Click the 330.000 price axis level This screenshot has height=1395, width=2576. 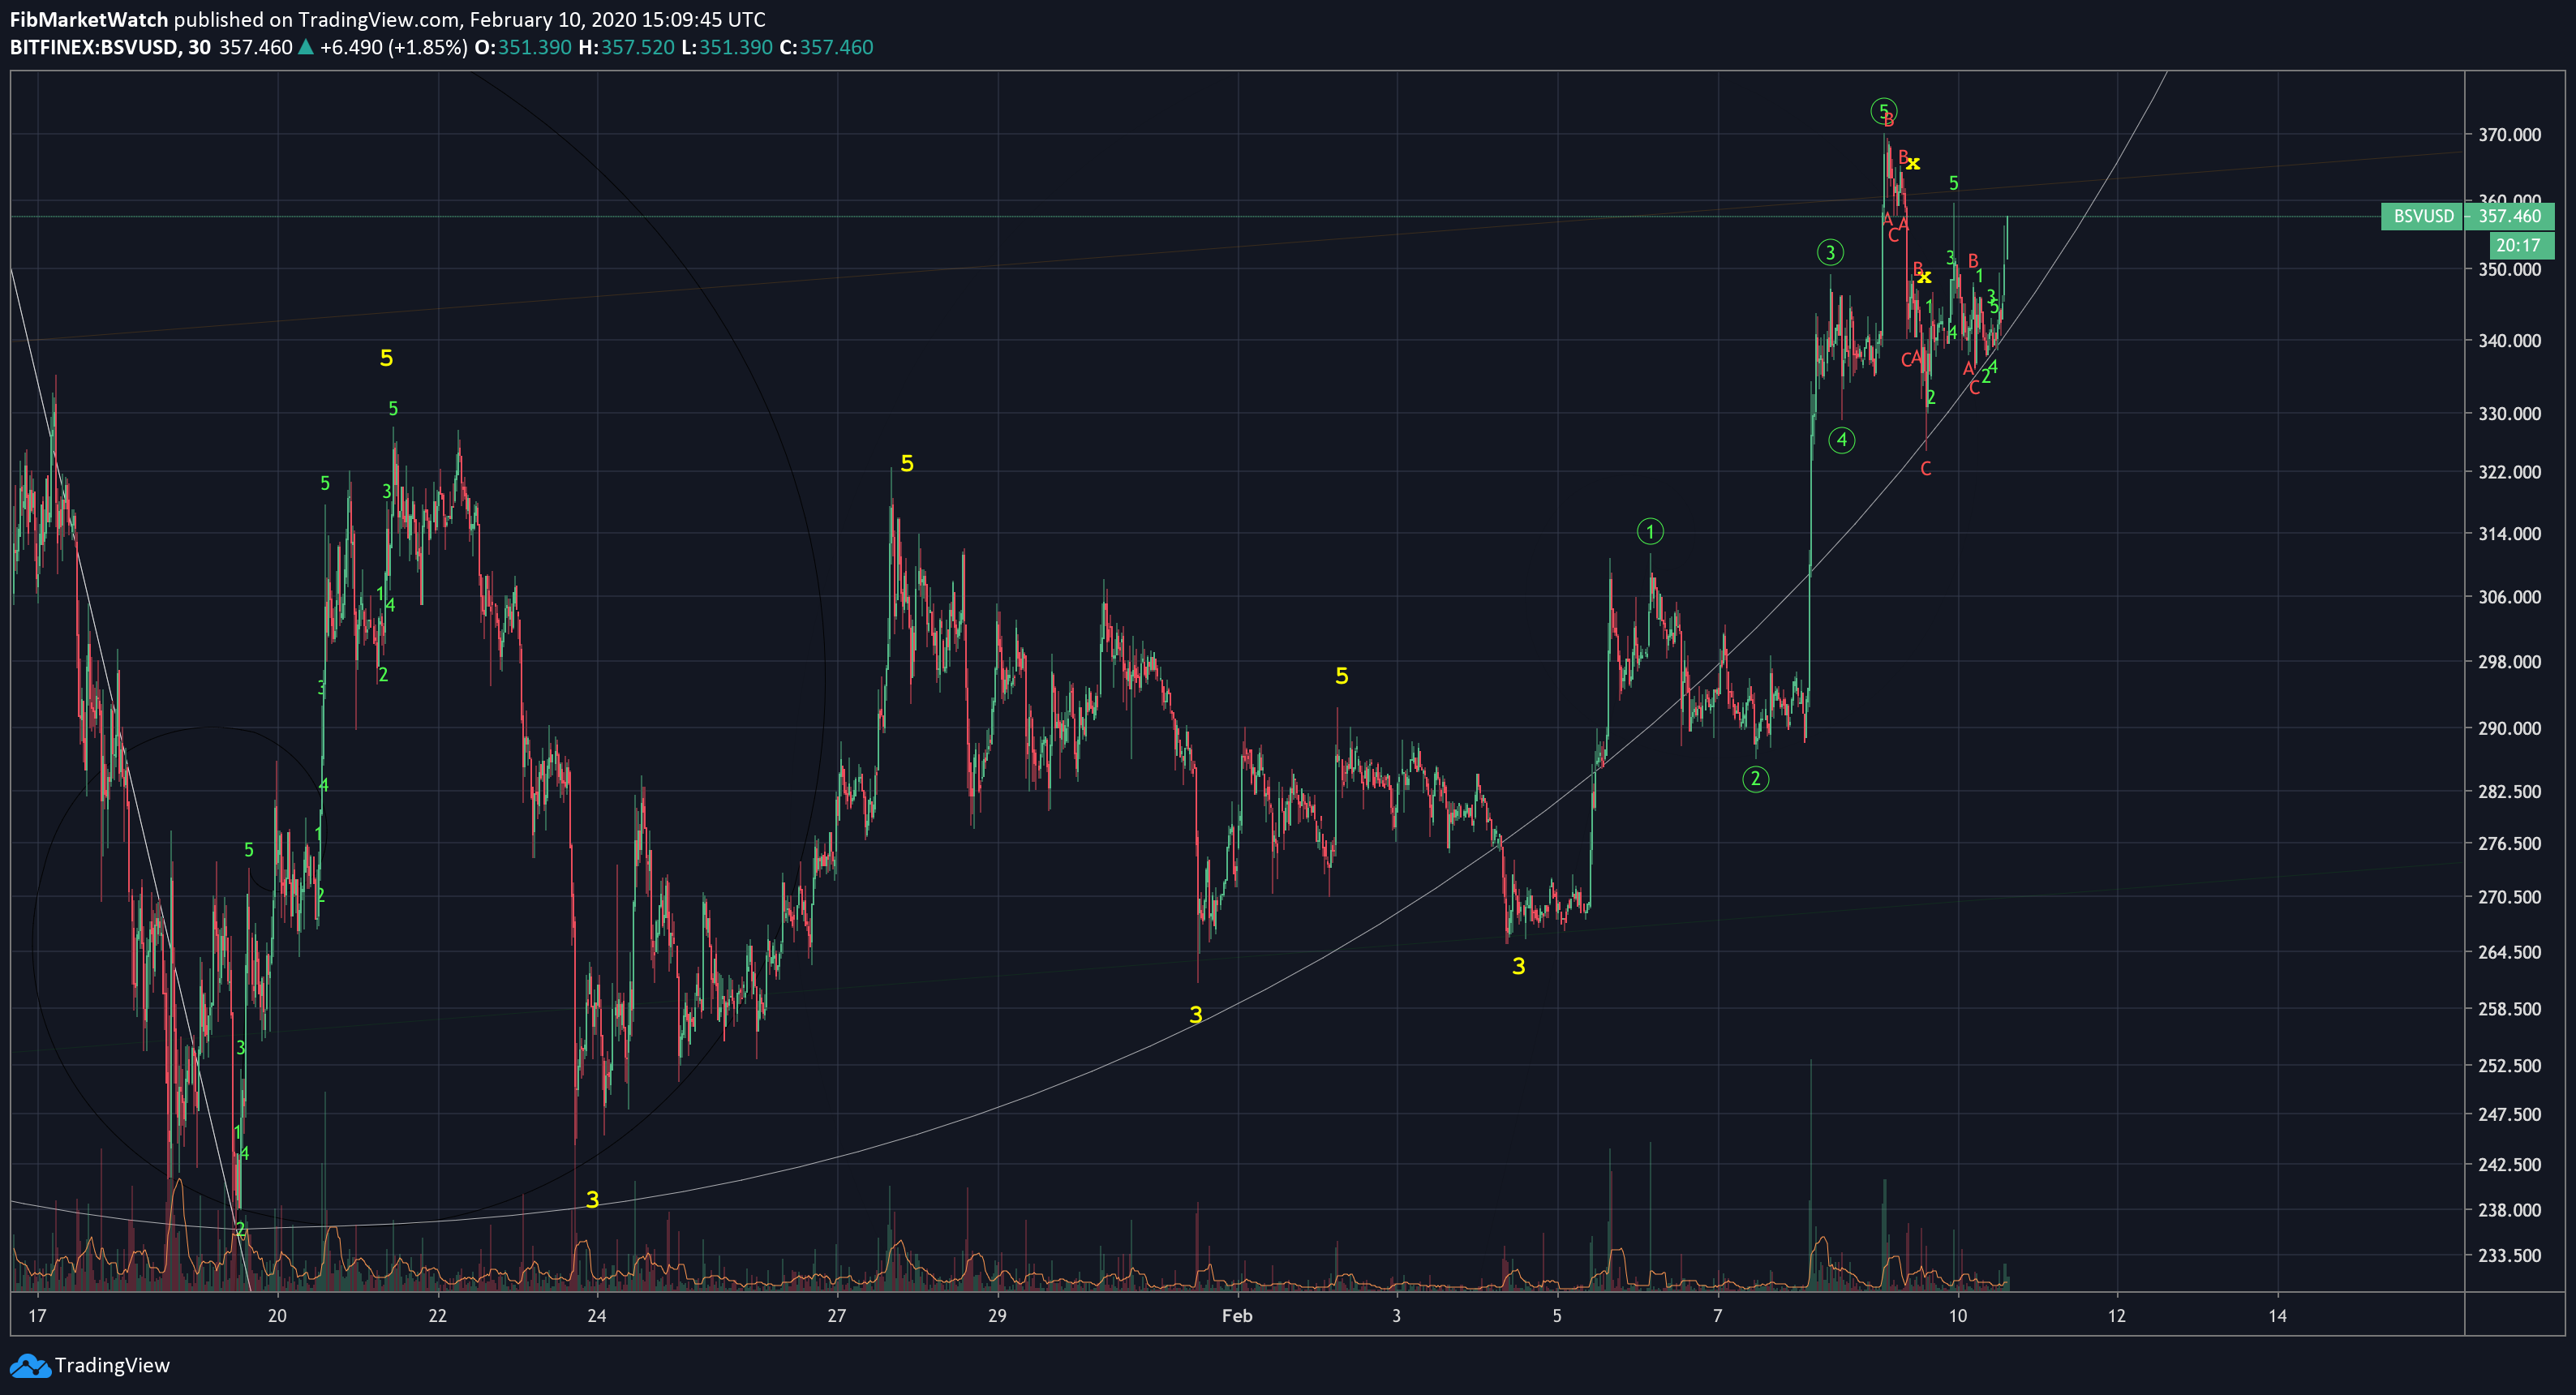2509,413
